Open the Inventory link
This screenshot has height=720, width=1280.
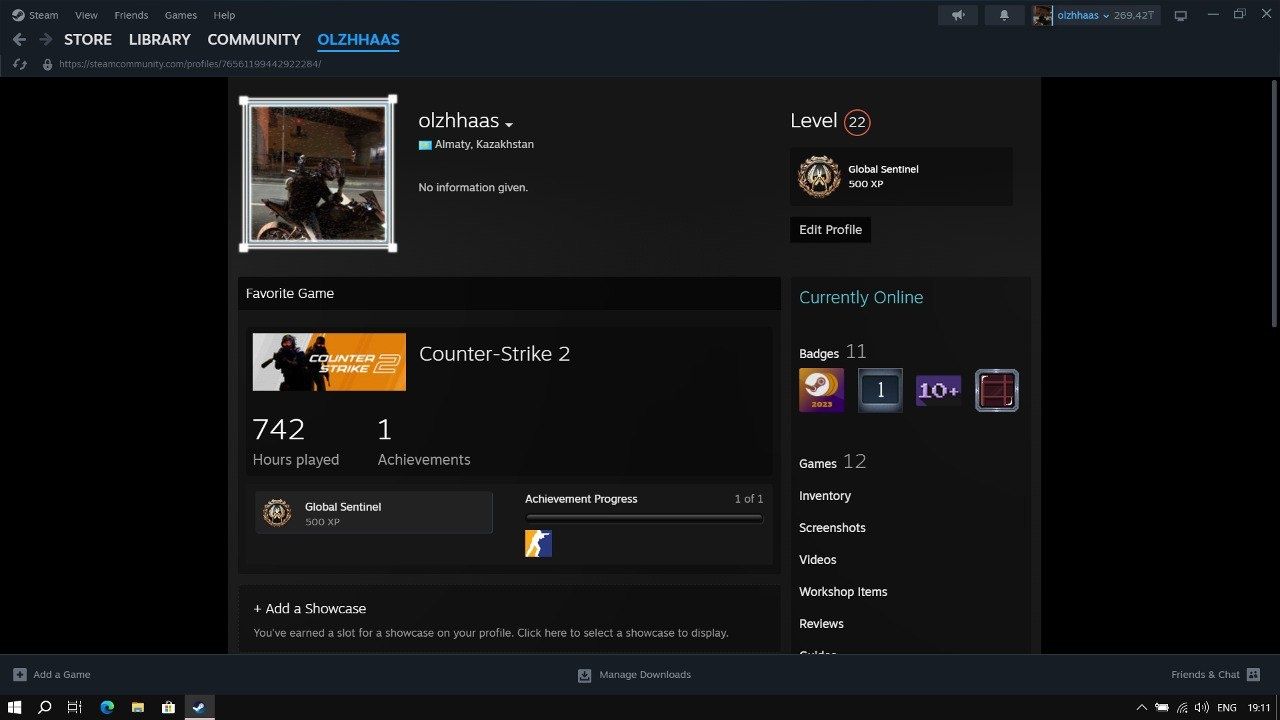coord(825,496)
